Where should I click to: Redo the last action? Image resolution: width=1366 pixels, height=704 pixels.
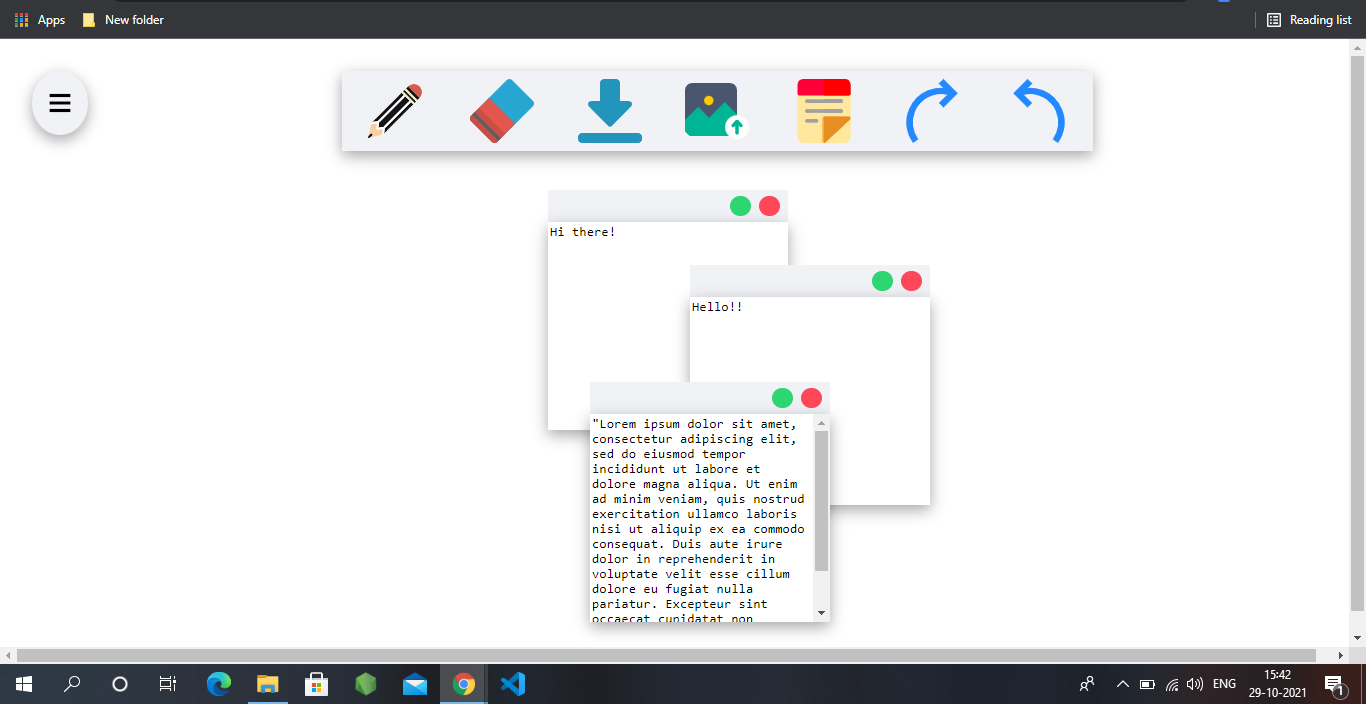[933, 111]
